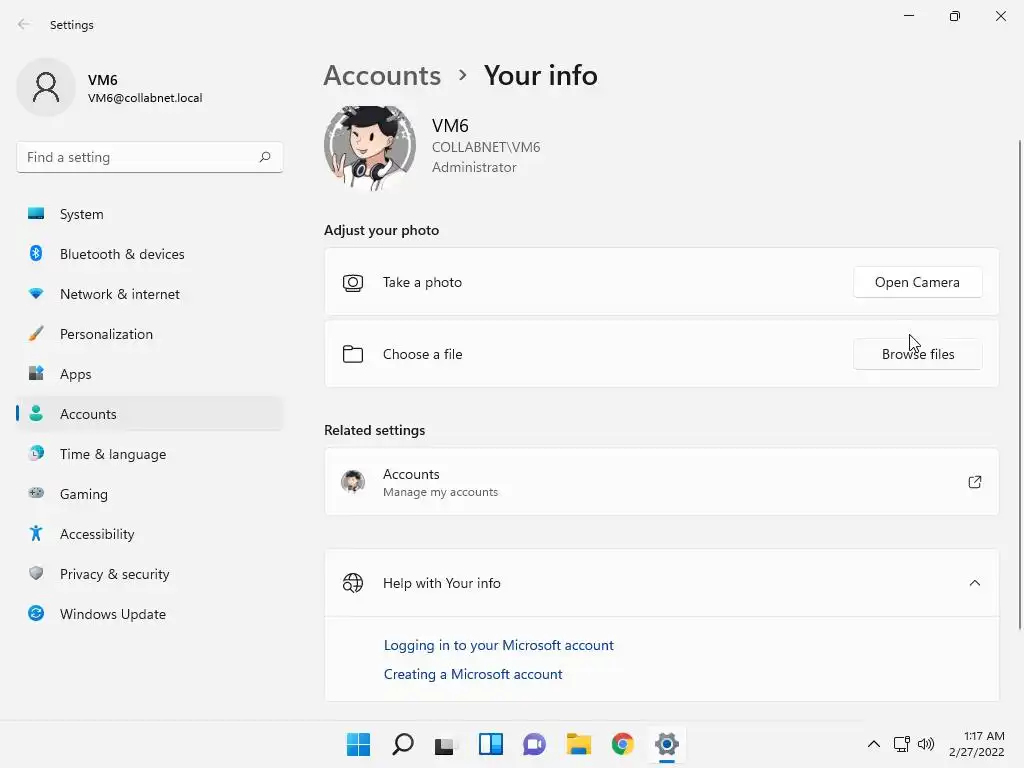Click the Personalization paintbrush icon

tap(36, 334)
